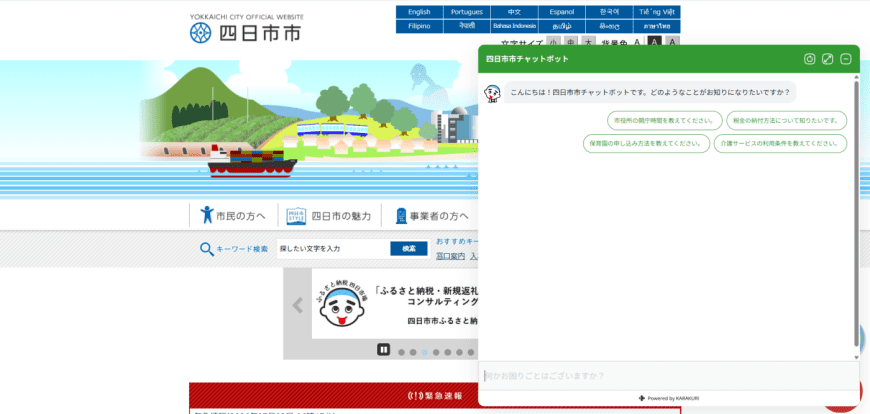Ask chatbot about nursing care service conditions

point(780,143)
